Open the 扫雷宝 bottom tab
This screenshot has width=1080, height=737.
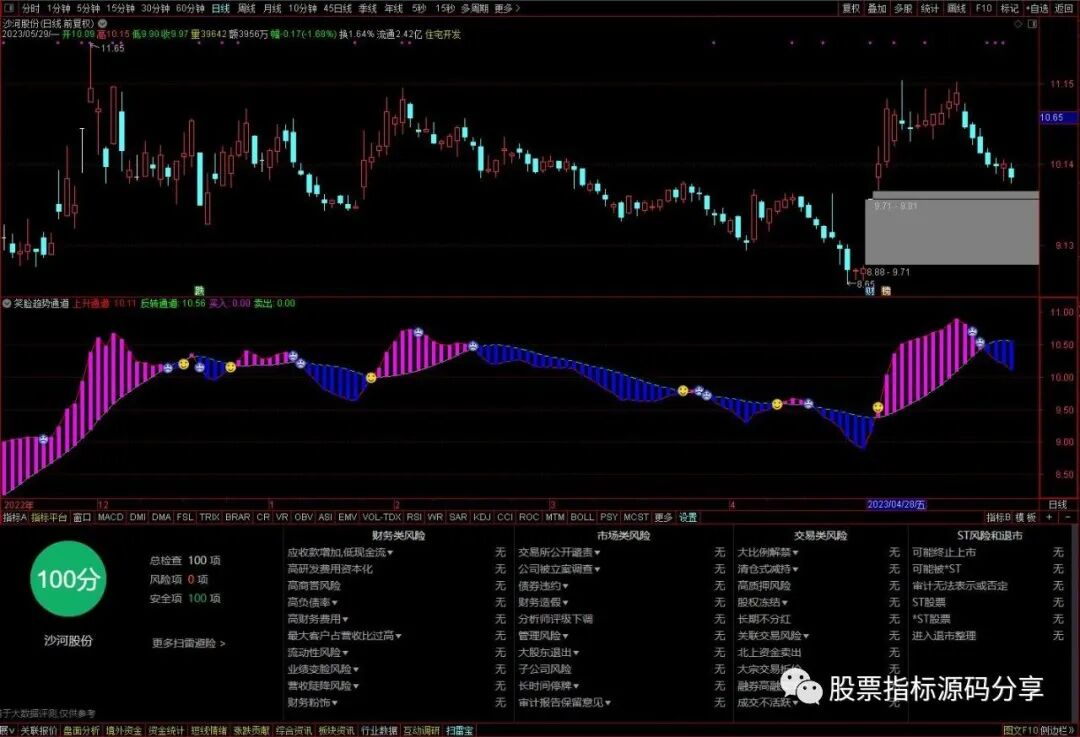(459, 731)
